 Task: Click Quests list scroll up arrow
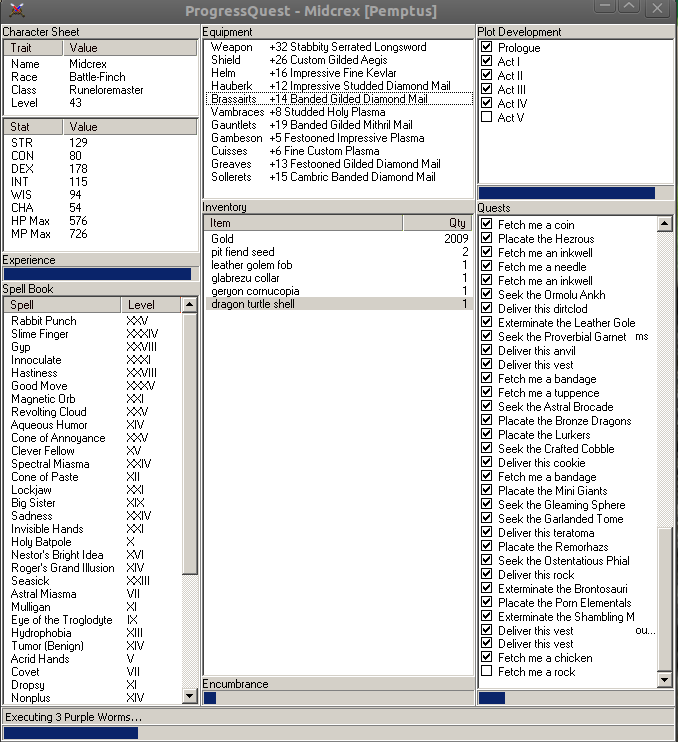coord(665,223)
